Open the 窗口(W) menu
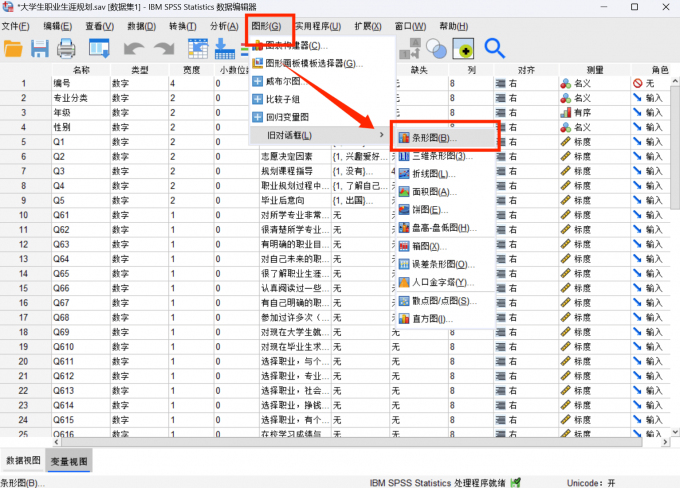The height and width of the screenshot is (488, 680). click(410, 26)
